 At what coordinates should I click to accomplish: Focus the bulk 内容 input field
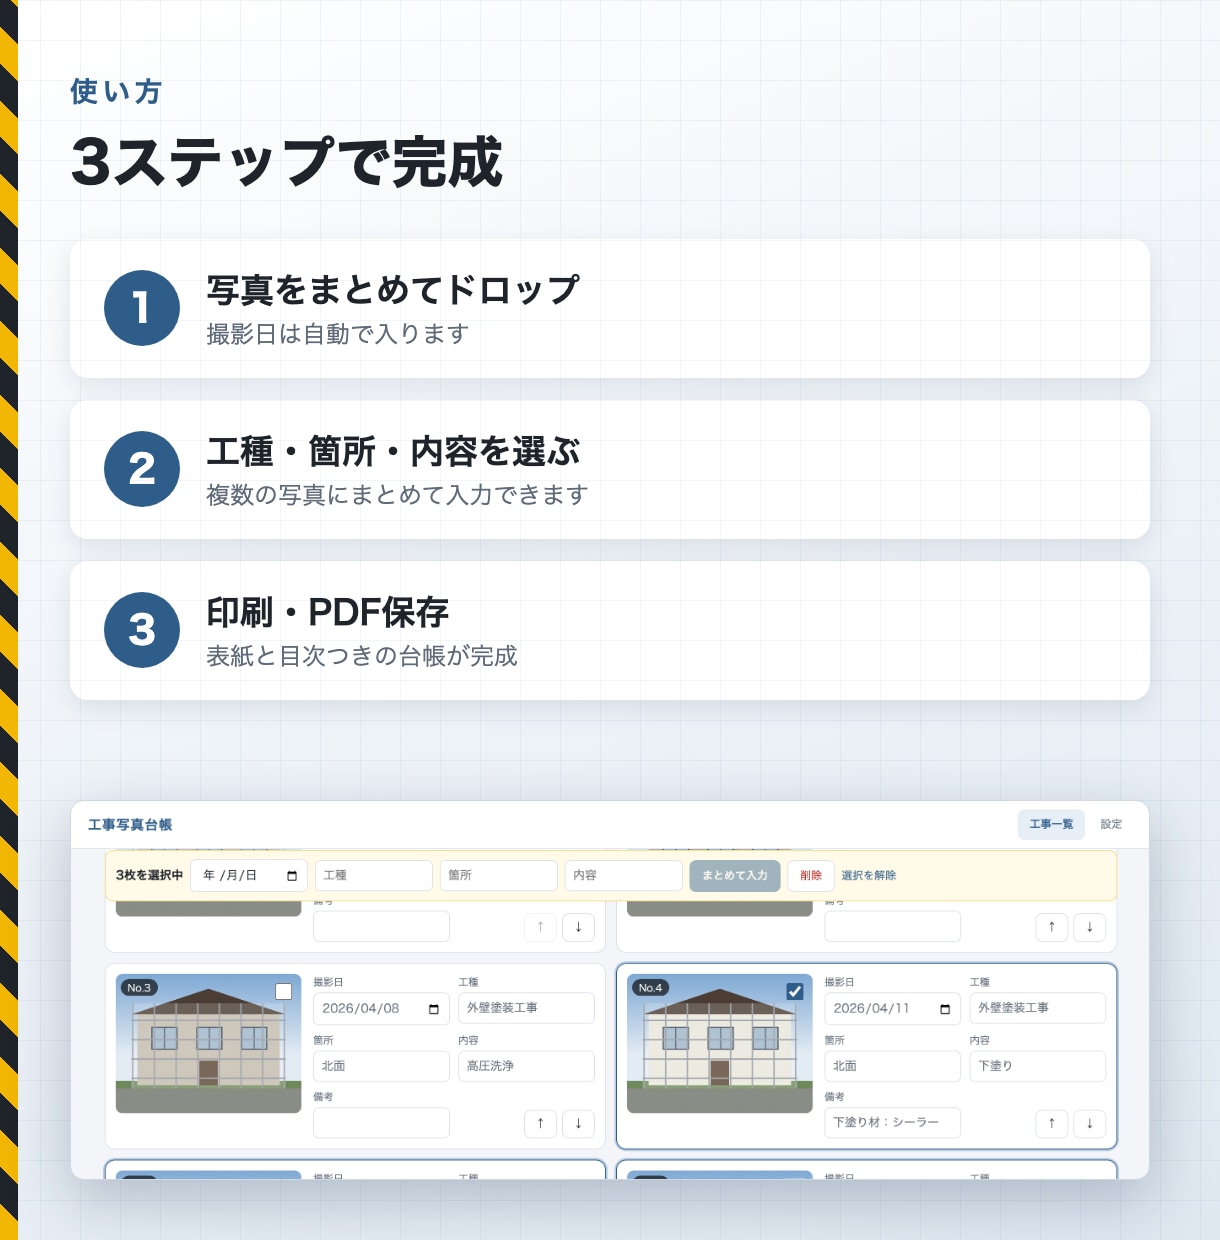click(x=624, y=876)
